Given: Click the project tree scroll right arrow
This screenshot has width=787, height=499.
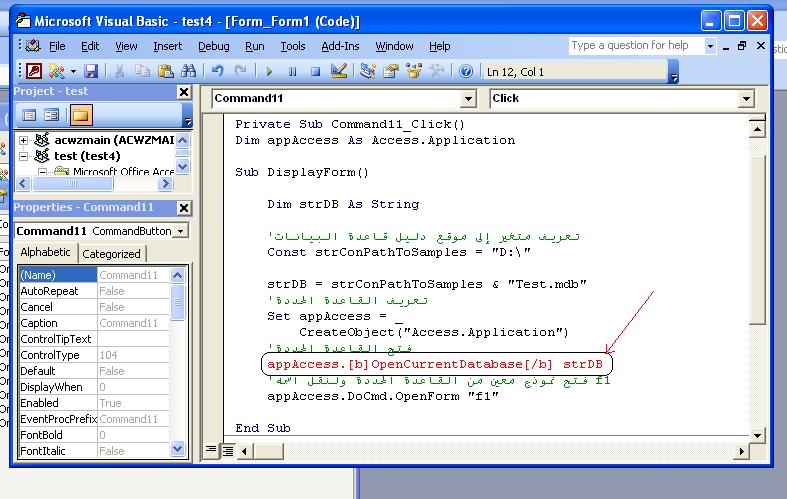Looking at the screenshot, I should click(x=165, y=184).
